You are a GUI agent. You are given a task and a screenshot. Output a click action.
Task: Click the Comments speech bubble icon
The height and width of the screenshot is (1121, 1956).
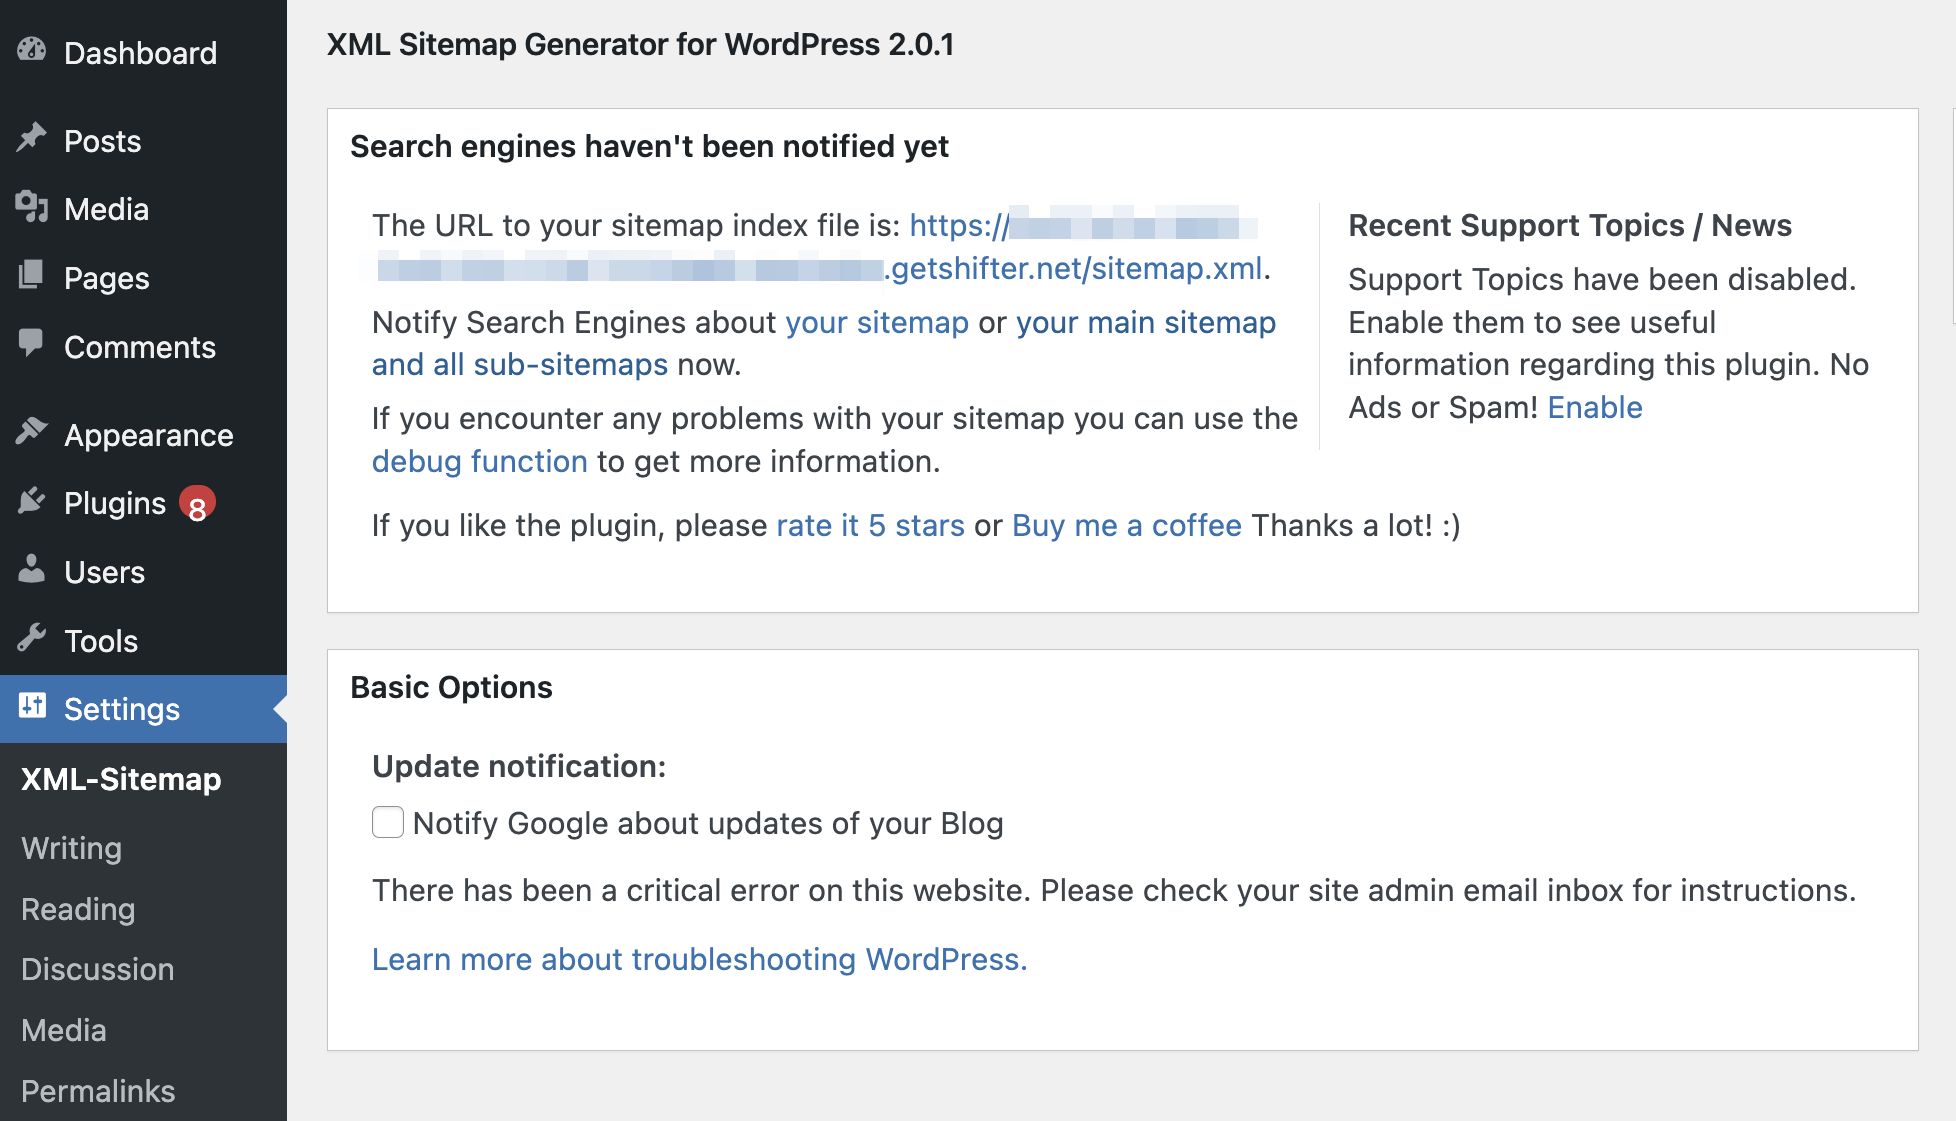coord(32,344)
